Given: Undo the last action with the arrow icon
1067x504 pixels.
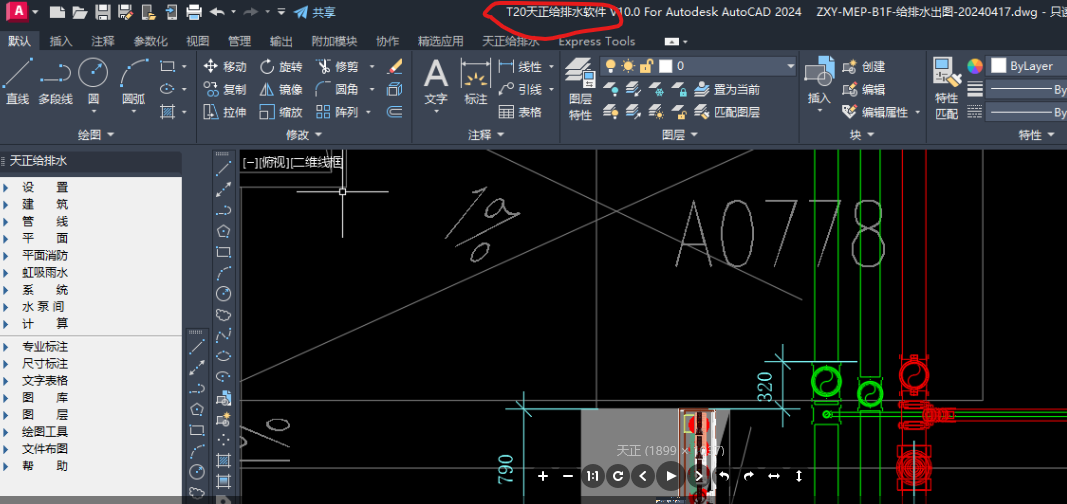Looking at the screenshot, I should (x=217, y=12).
